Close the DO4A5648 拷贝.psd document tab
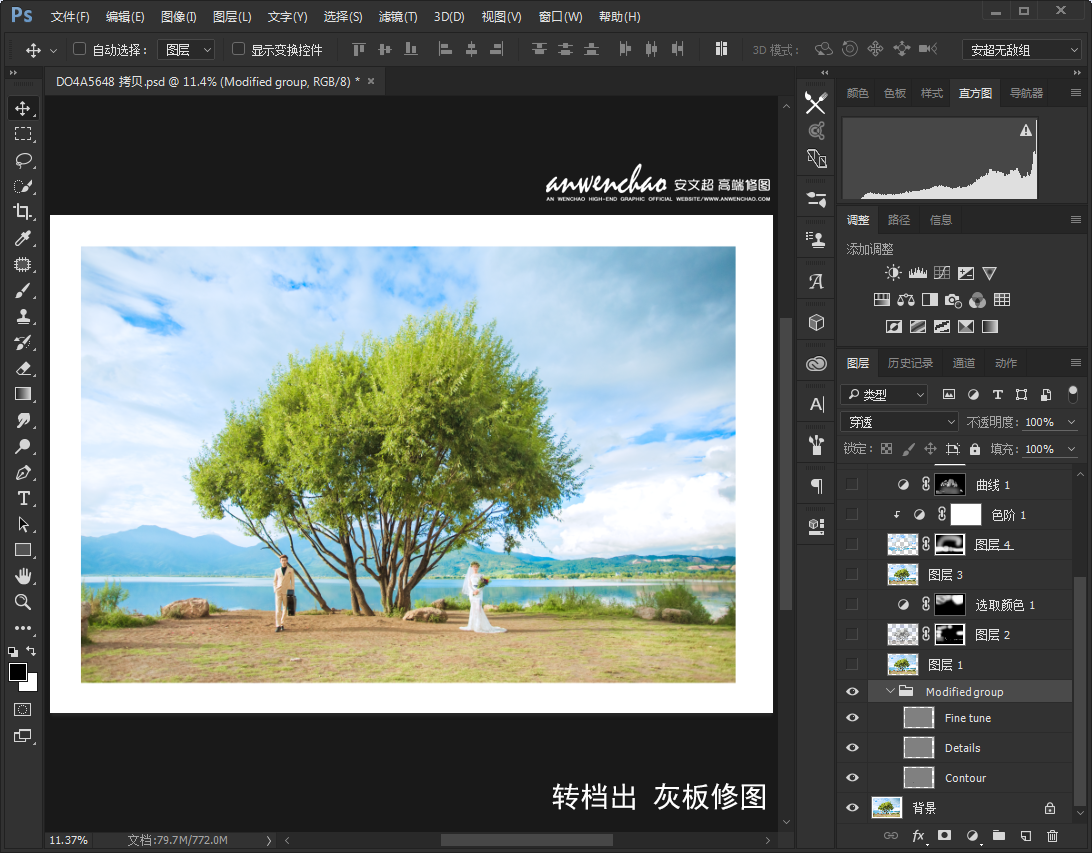The width and height of the screenshot is (1092, 853). point(371,81)
